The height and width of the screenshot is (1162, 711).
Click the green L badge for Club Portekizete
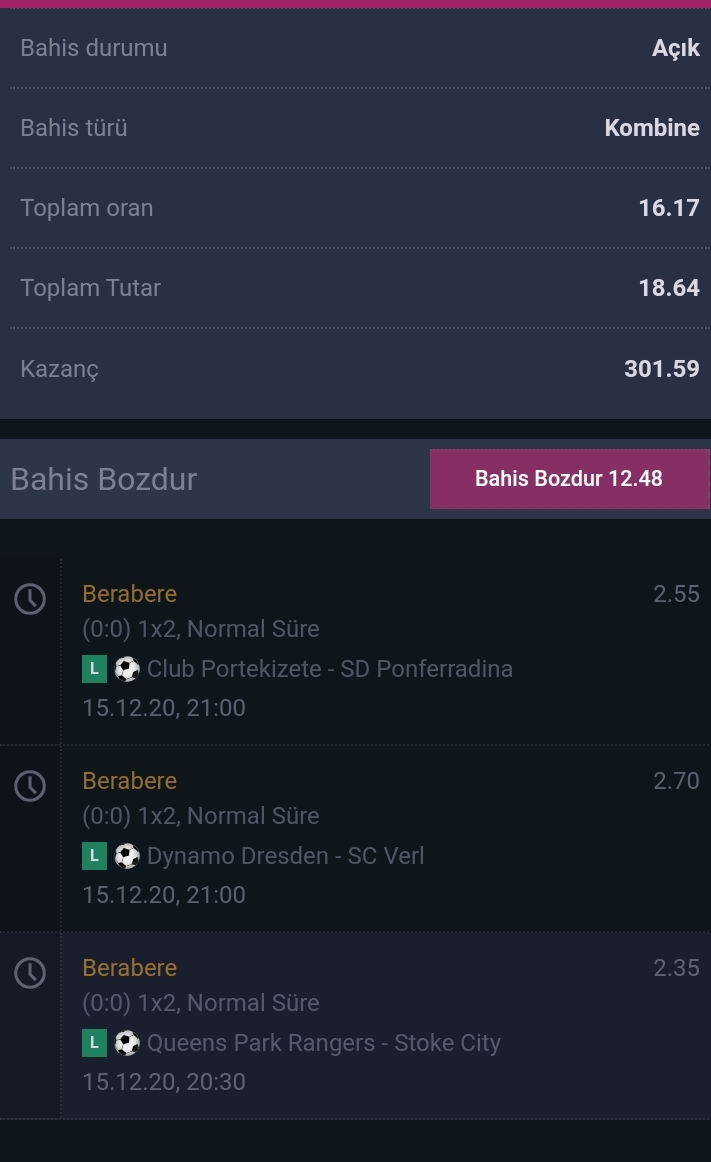pos(94,669)
